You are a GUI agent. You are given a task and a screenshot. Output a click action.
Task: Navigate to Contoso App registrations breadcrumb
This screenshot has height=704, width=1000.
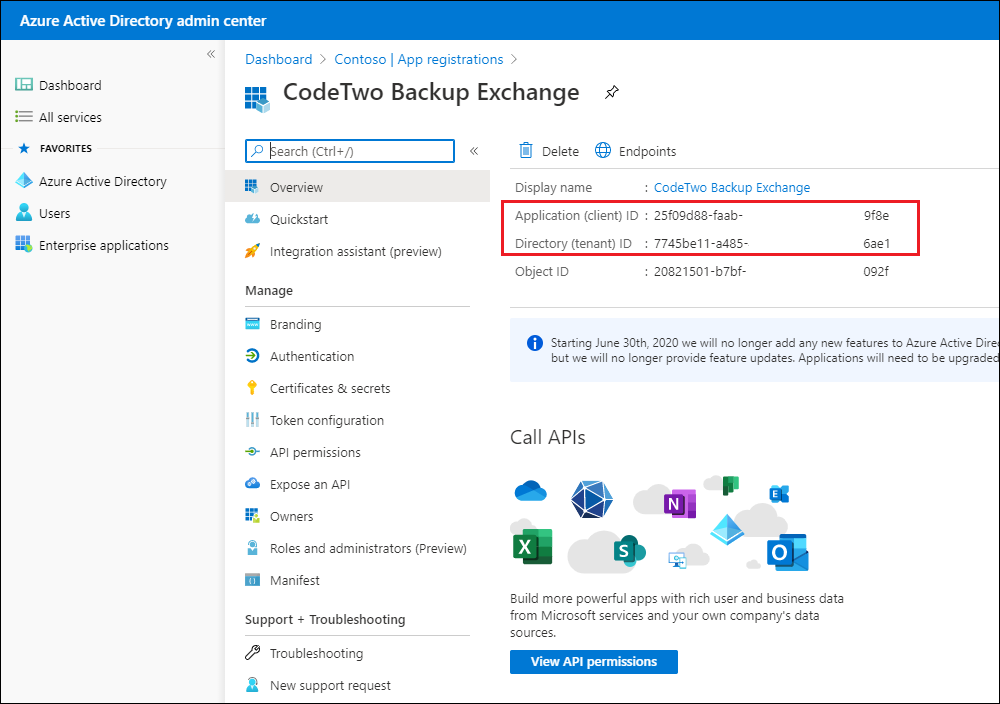click(418, 59)
